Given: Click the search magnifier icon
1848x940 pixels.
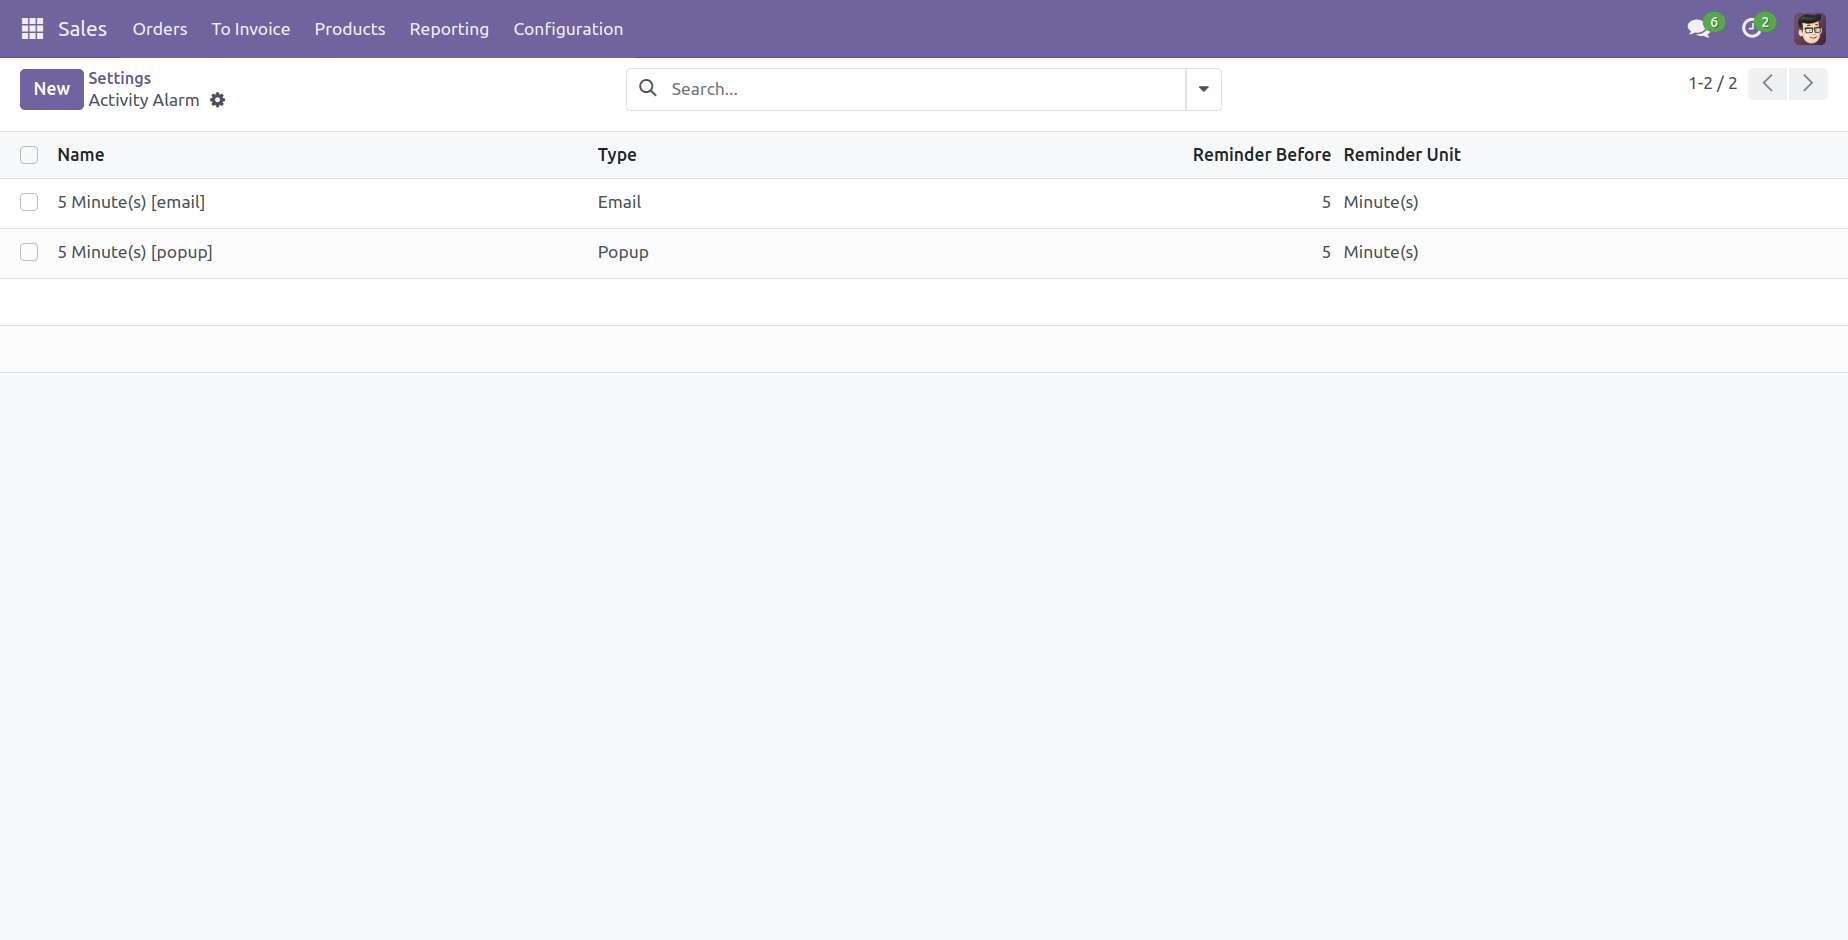Looking at the screenshot, I should pyautogui.click(x=648, y=88).
